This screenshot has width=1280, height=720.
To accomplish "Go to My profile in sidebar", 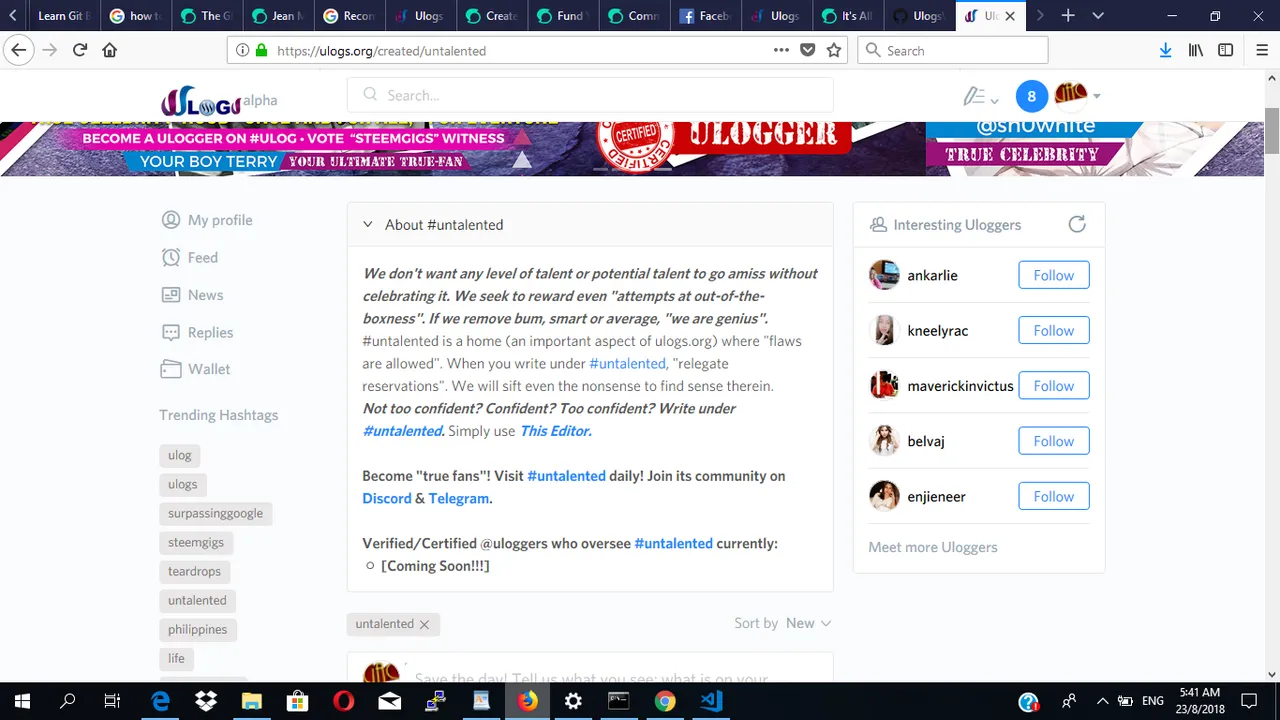I will point(207,220).
